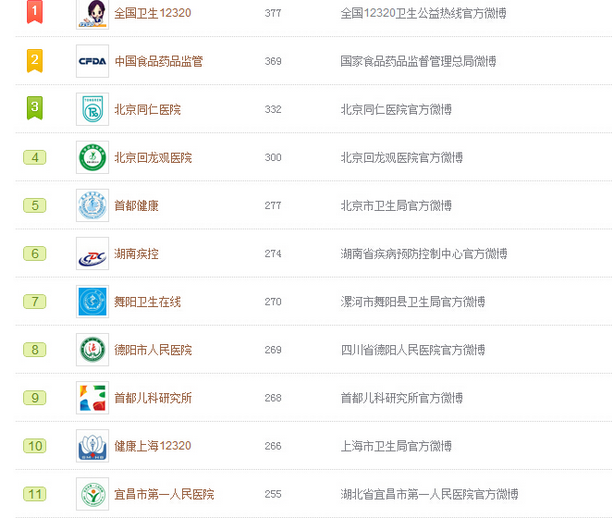Click the 宜昌市第一人民医院 green logo
The image size is (612, 523).
point(93,494)
